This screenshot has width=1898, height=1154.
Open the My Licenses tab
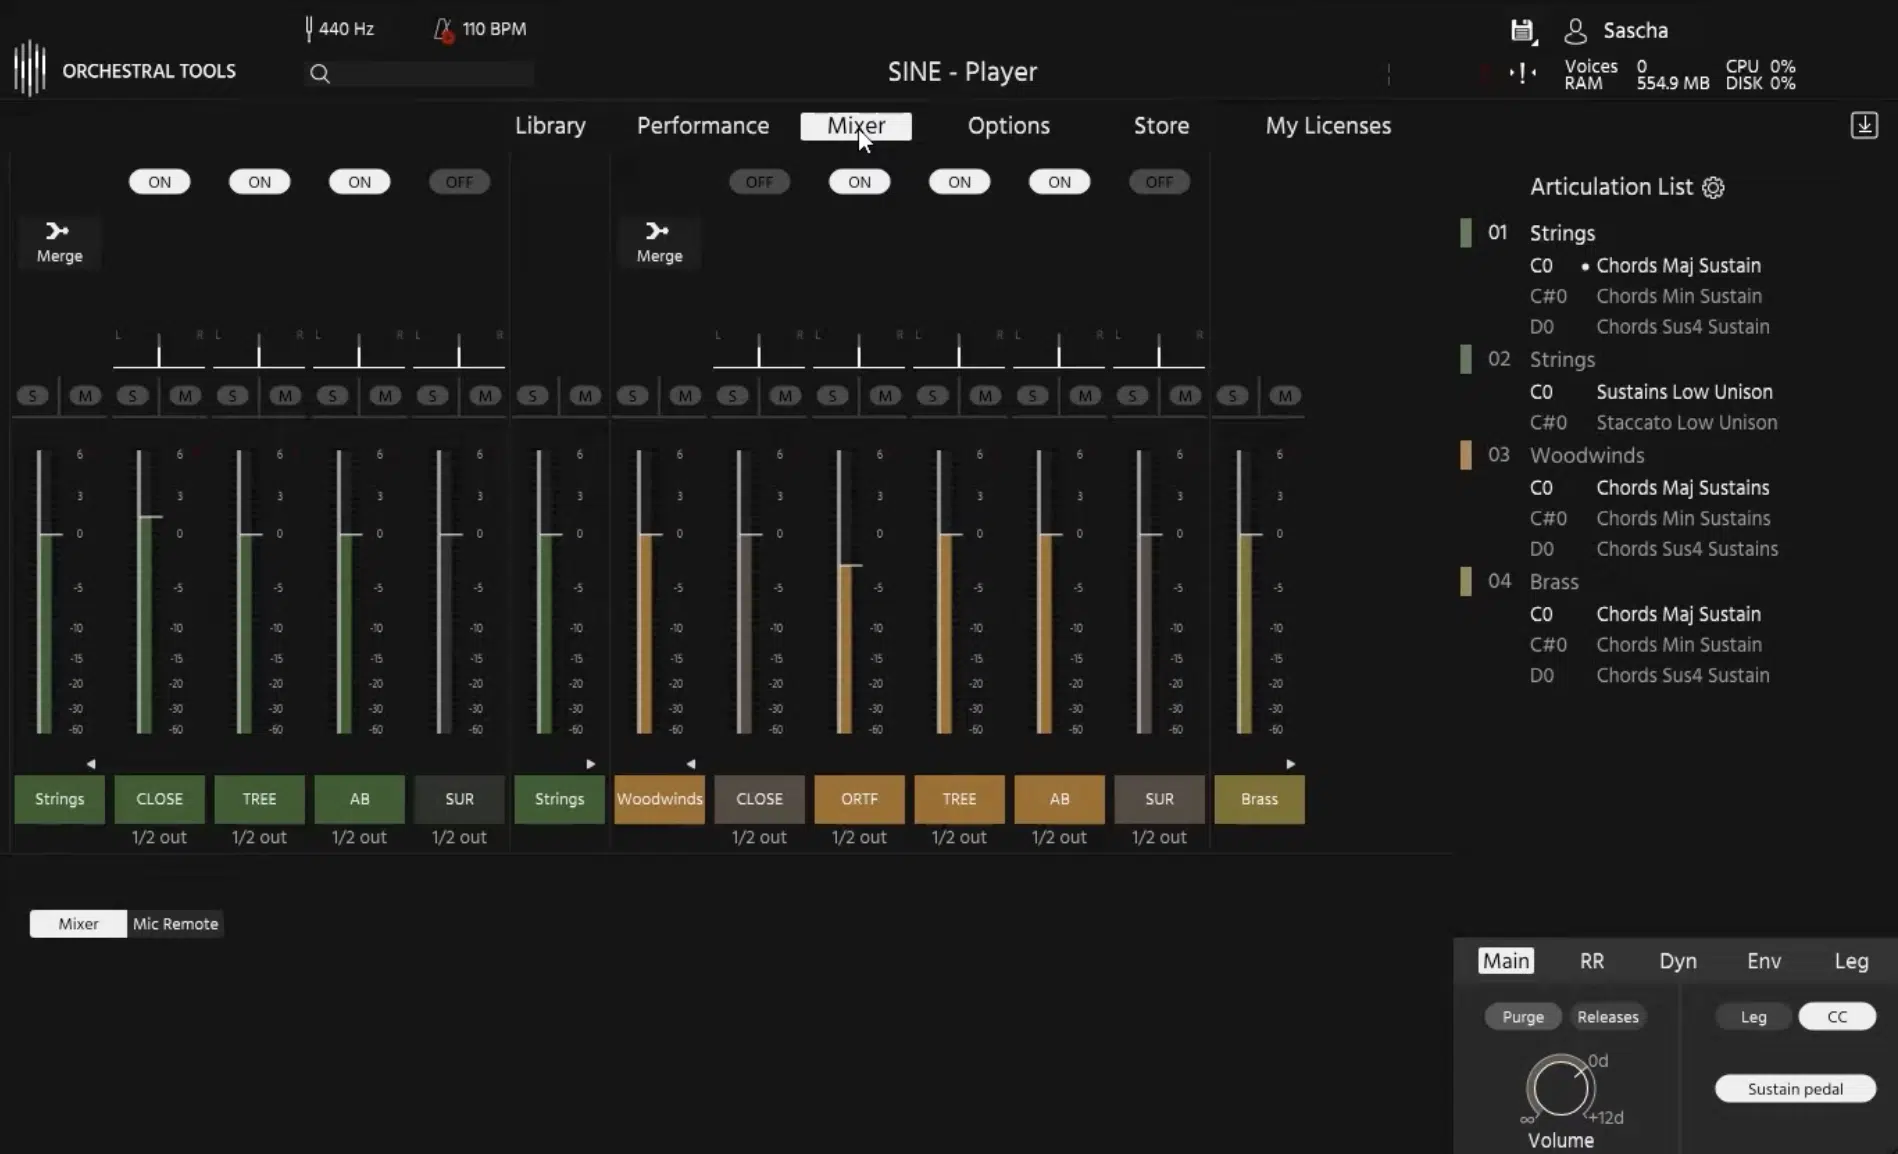click(1328, 126)
